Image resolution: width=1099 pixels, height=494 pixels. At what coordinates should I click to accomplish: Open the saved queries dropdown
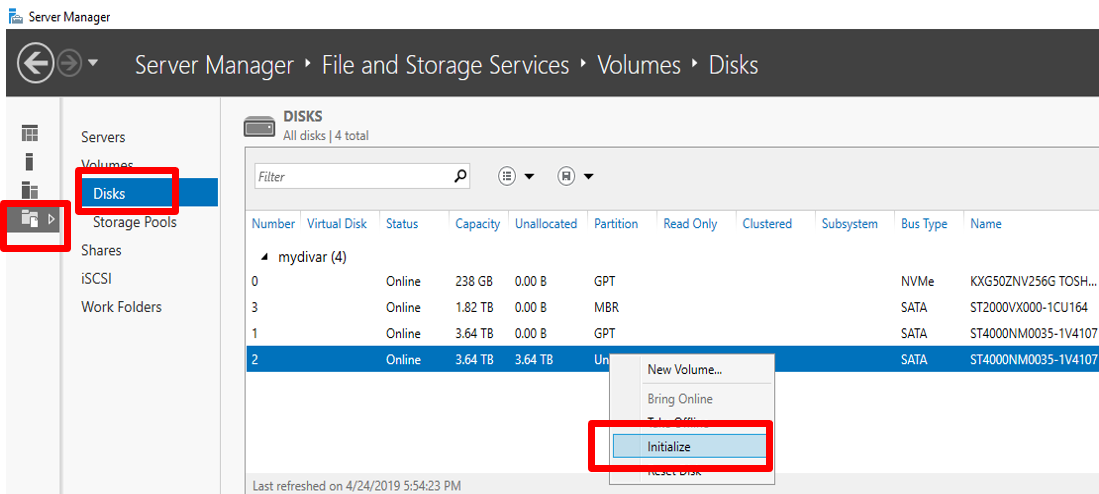576,176
